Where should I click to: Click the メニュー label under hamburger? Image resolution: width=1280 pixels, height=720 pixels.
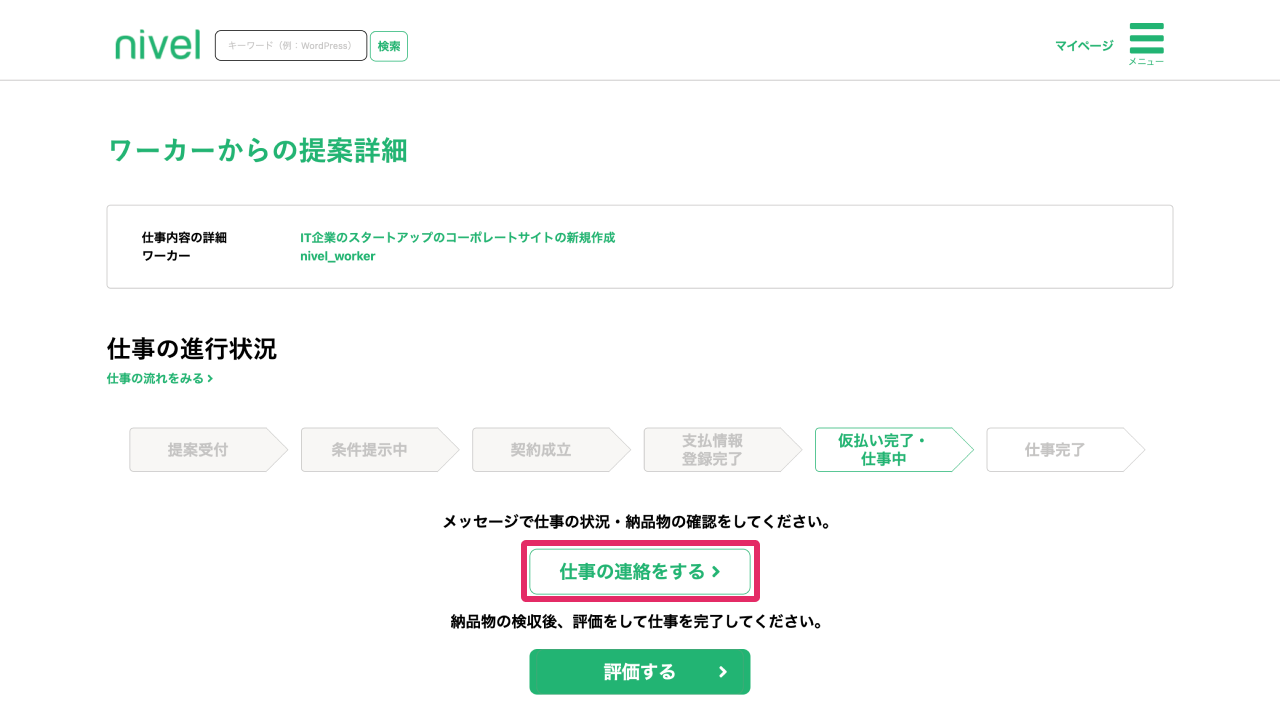tap(1146, 62)
